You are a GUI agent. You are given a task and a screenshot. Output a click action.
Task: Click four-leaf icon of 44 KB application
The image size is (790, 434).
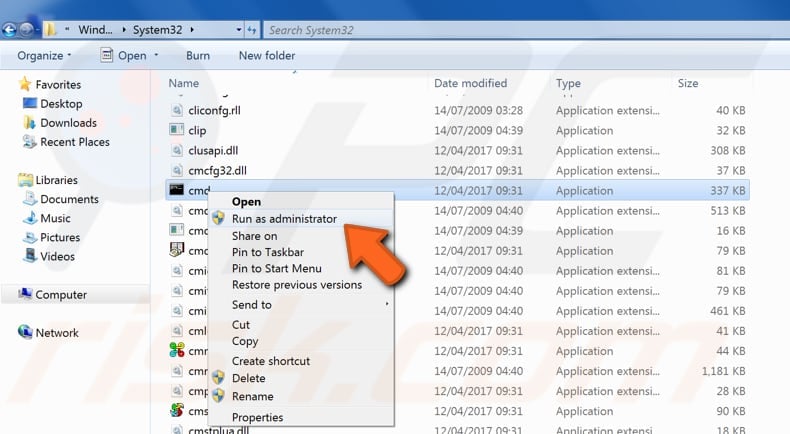[x=177, y=350]
